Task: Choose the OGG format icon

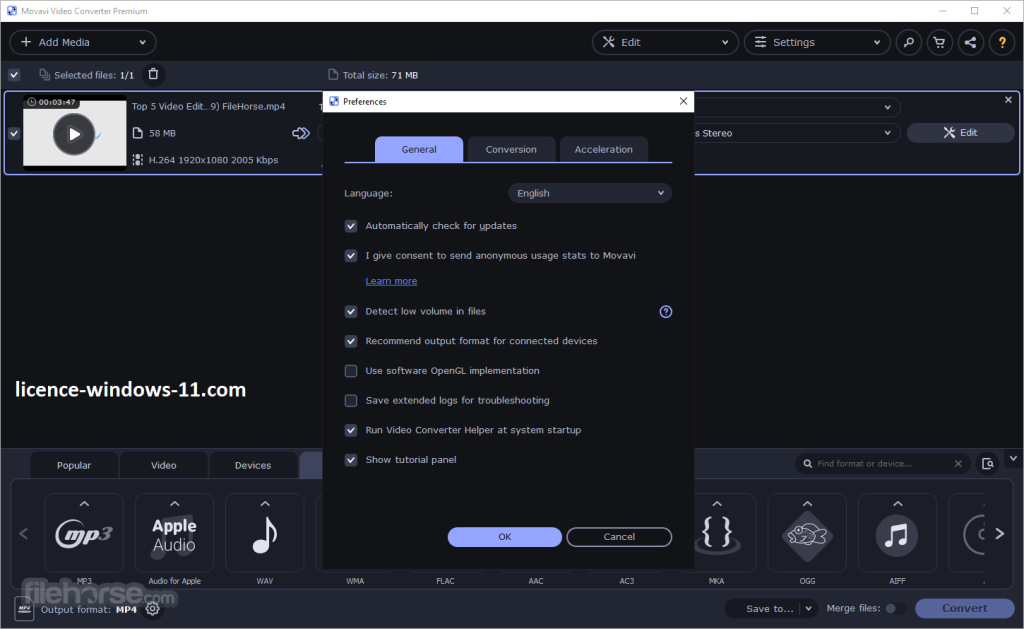Action: tap(806, 533)
